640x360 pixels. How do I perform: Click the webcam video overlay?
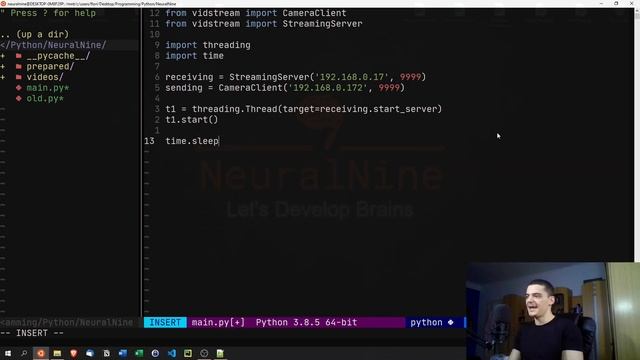tap(553, 311)
